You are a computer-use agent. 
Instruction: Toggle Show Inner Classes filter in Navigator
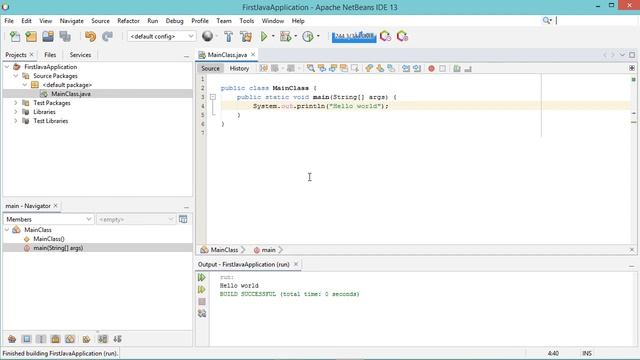pos(70,339)
